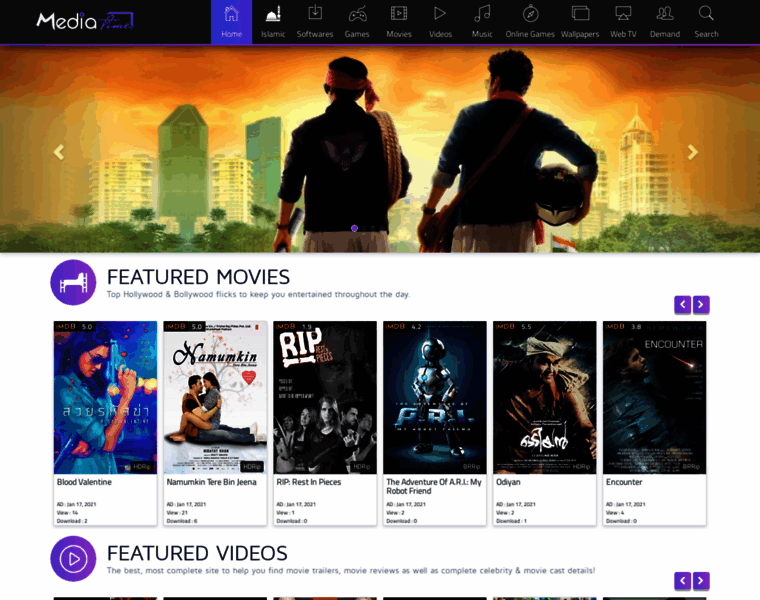This screenshot has width=760, height=600.
Task: Open Encounter movie poster
Action: (x=654, y=397)
